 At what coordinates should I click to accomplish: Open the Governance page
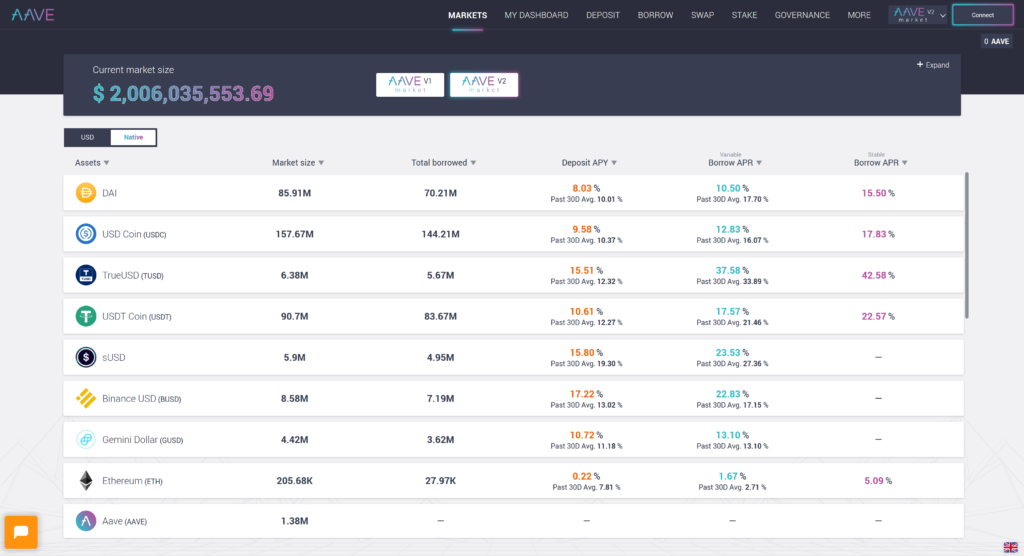[x=802, y=15]
